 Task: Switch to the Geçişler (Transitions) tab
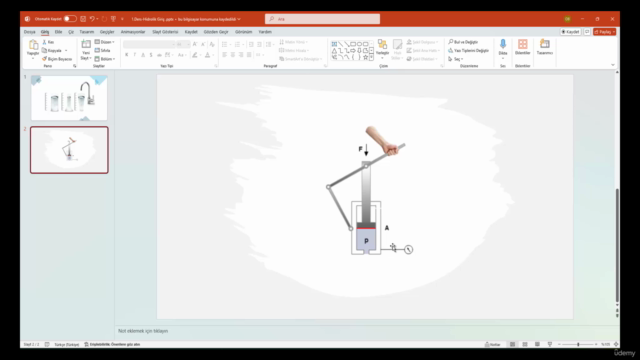click(x=107, y=32)
